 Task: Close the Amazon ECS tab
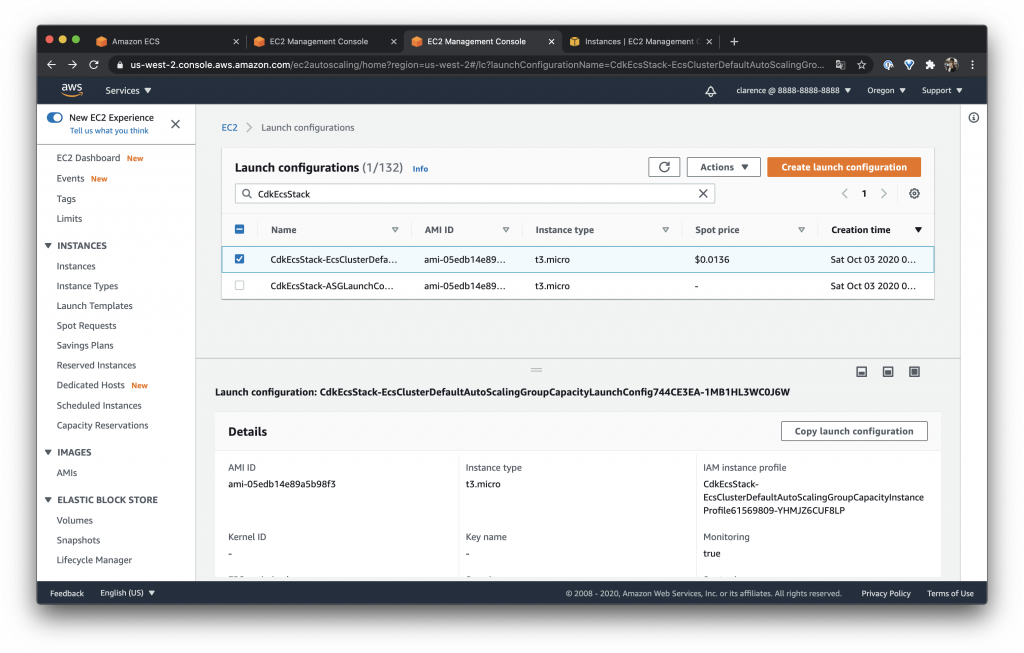click(x=236, y=41)
